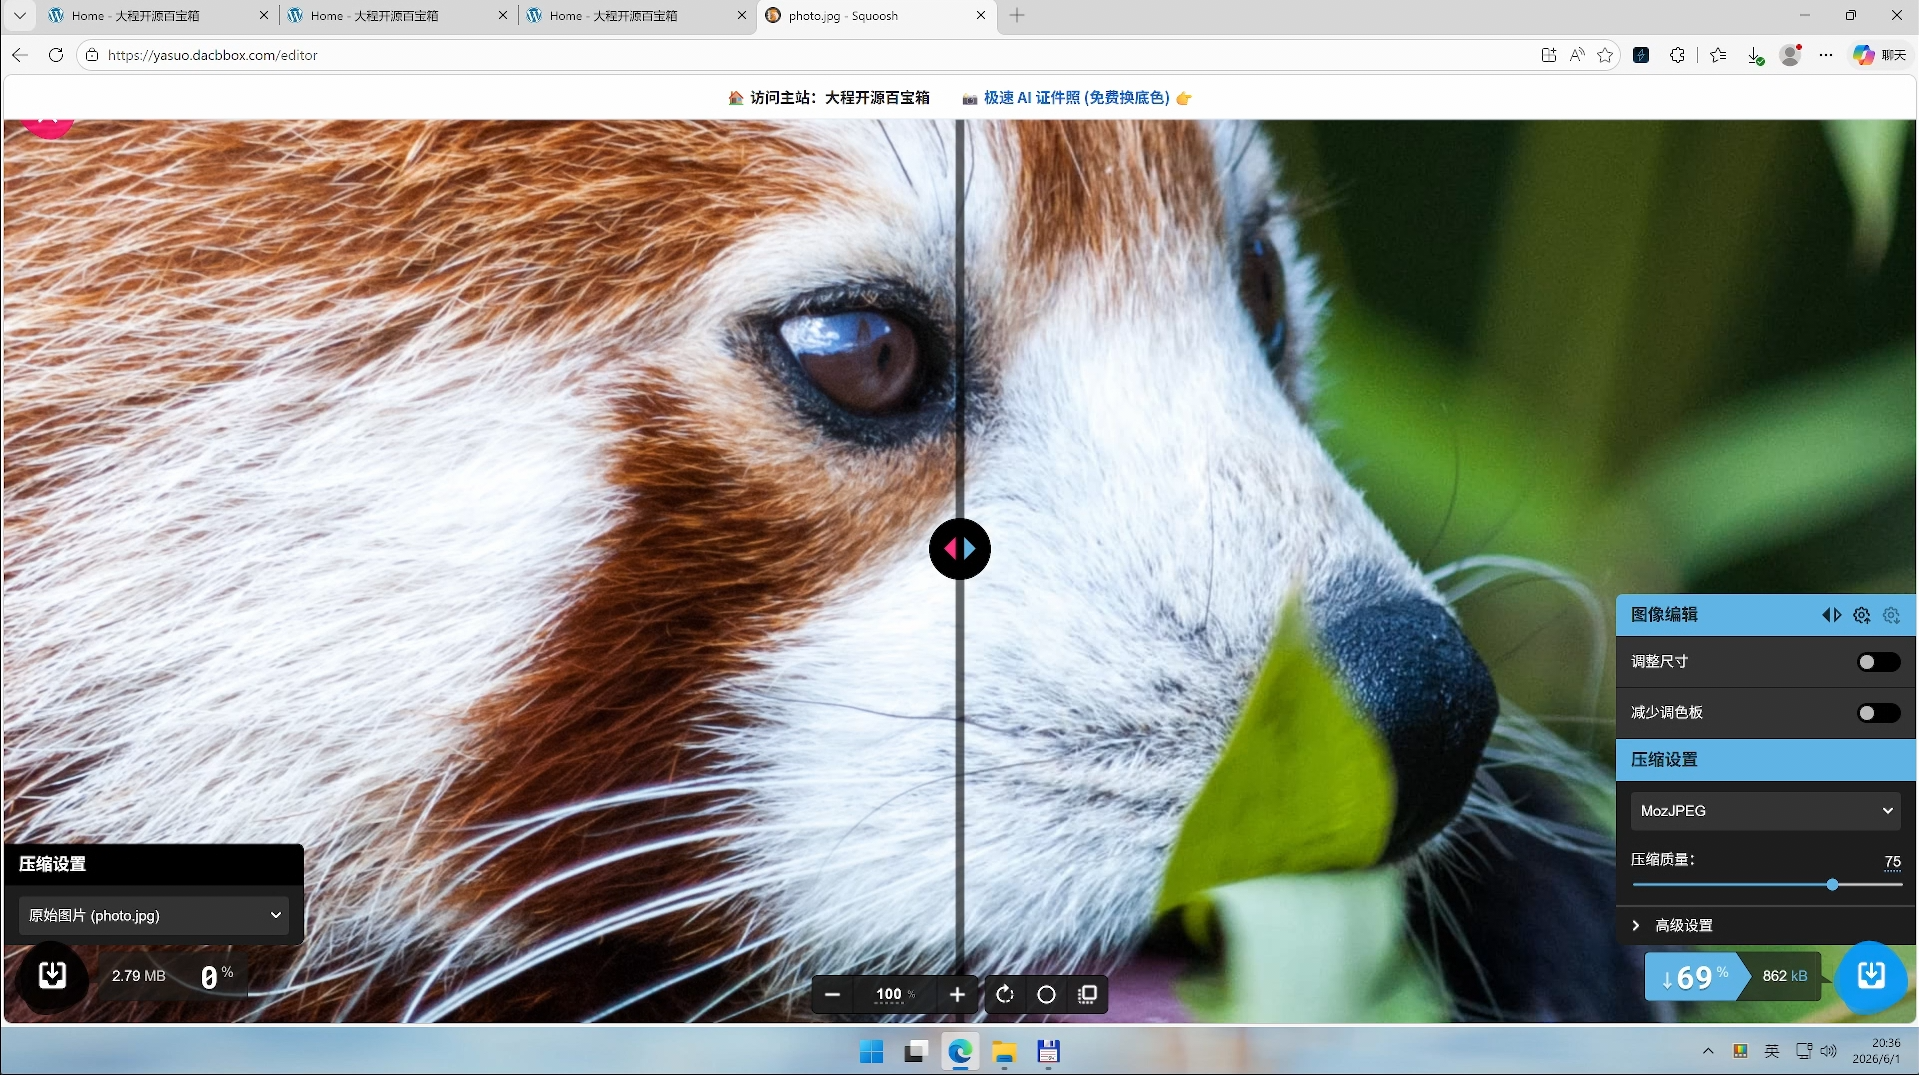Click the square icon right of the circle
This screenshot has width=1919, height=1075.
pos(1087,994)
